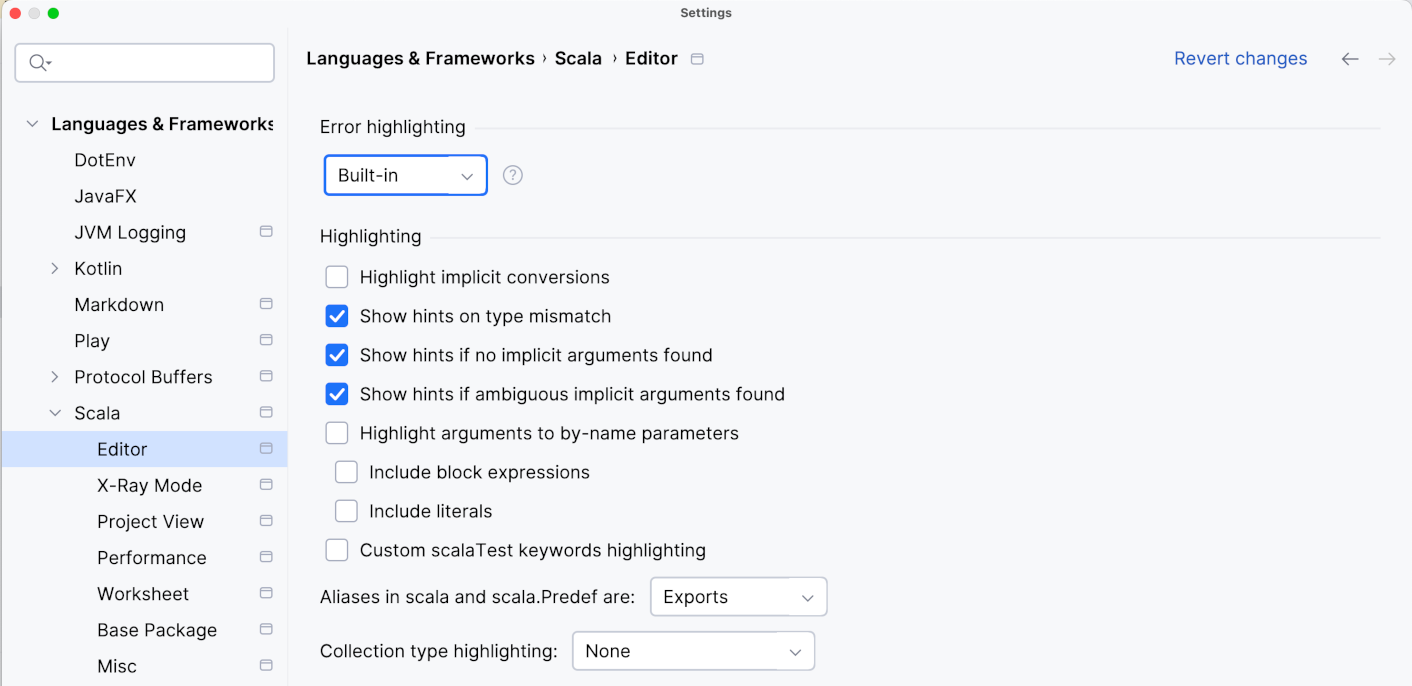The image size is (1412, 686).
Task: Click the forward navigation arrow
Action: click(1387, 59)
